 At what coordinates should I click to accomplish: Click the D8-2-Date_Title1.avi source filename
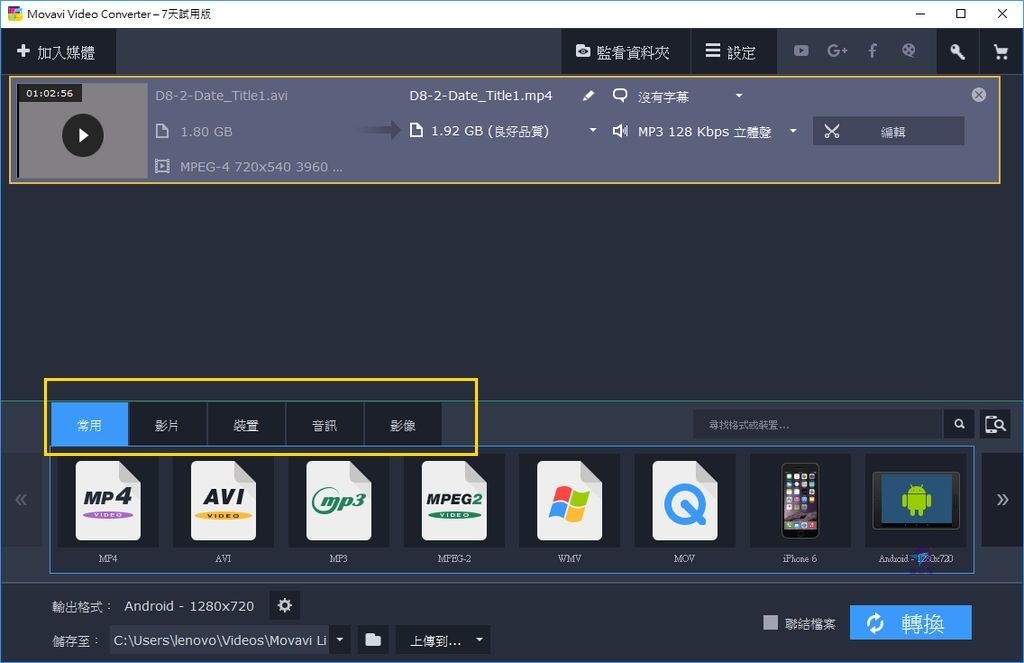221,95
